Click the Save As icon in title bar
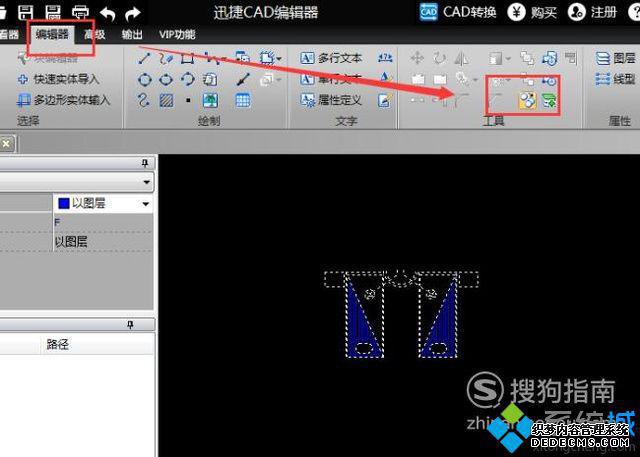The image size is (640, 457). [x=53, y=11]
